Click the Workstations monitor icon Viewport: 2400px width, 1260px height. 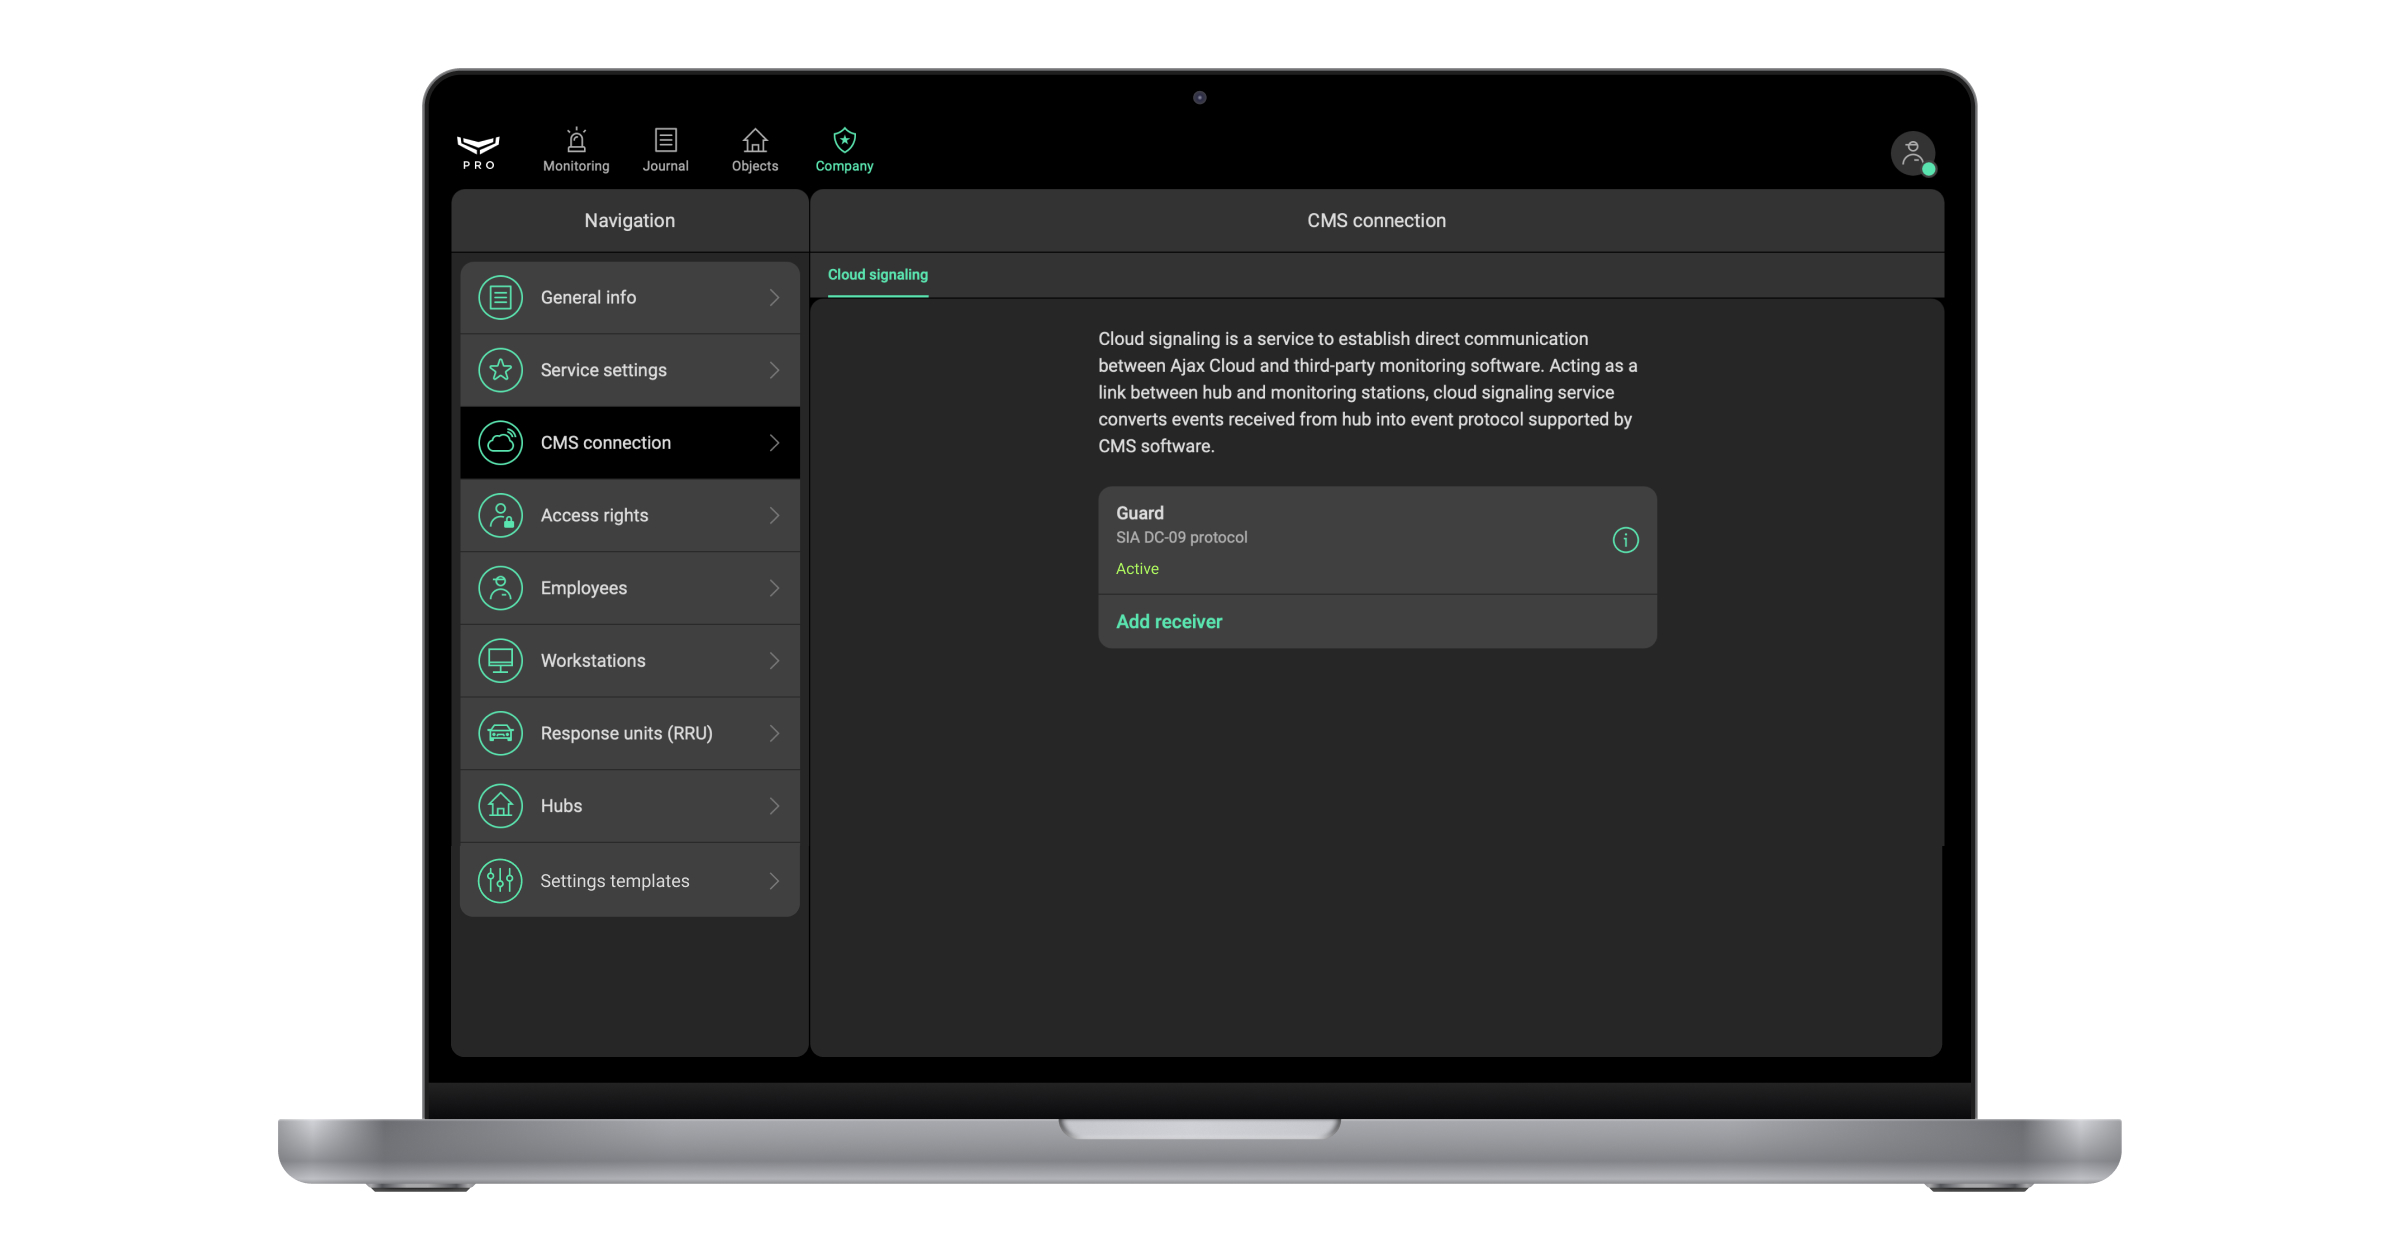(x=501, y=661)
